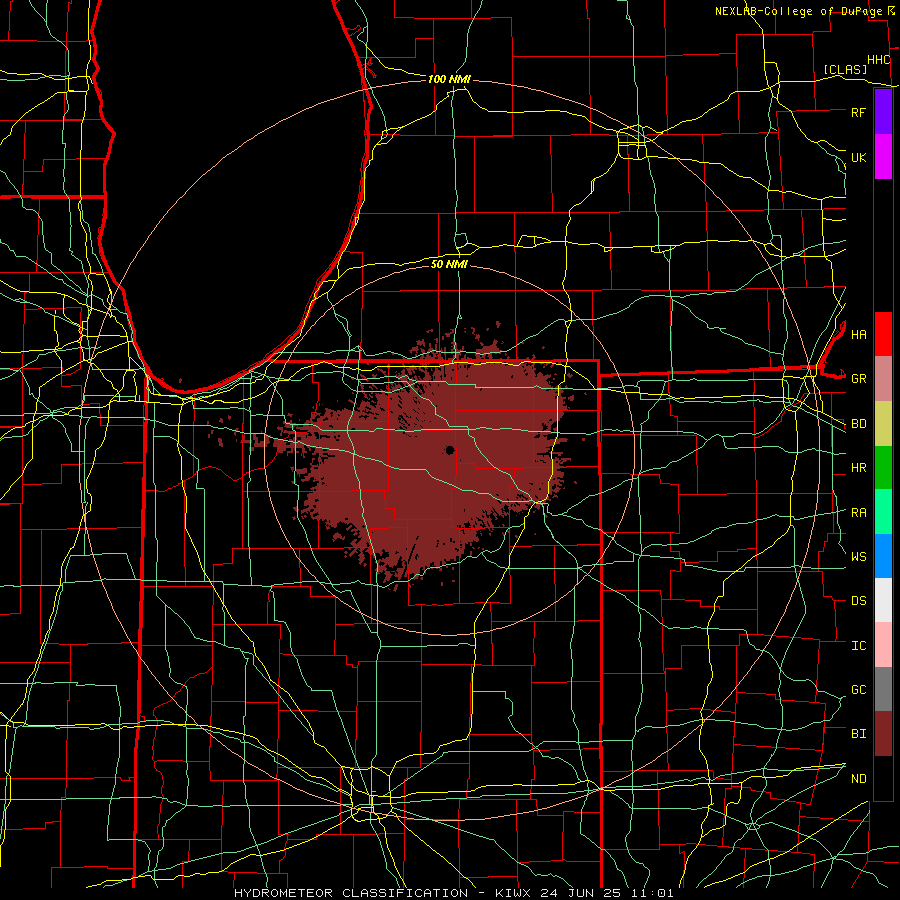This screenshot has width=900, height=900.
Task: Click the 50 NMI range ring label
Action: point(449,264)
